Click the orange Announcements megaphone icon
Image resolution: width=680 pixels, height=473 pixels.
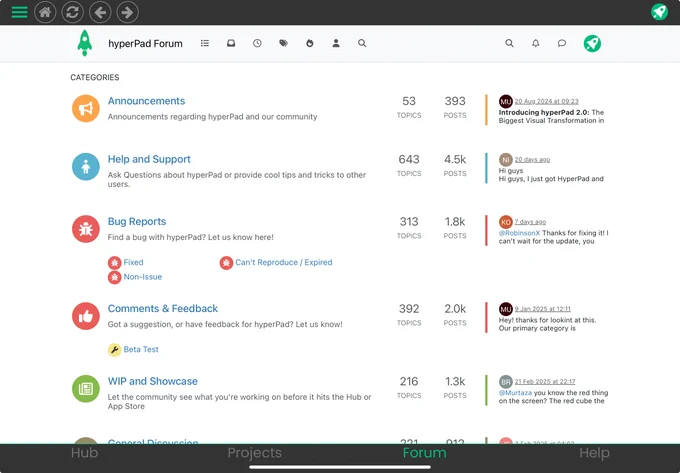(x=86, y=108)
